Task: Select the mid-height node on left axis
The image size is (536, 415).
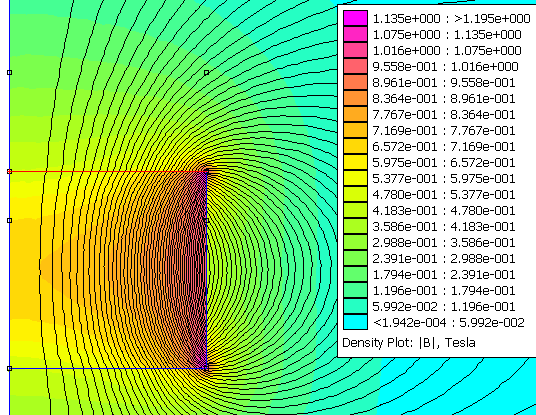Action: click(10, 220)
